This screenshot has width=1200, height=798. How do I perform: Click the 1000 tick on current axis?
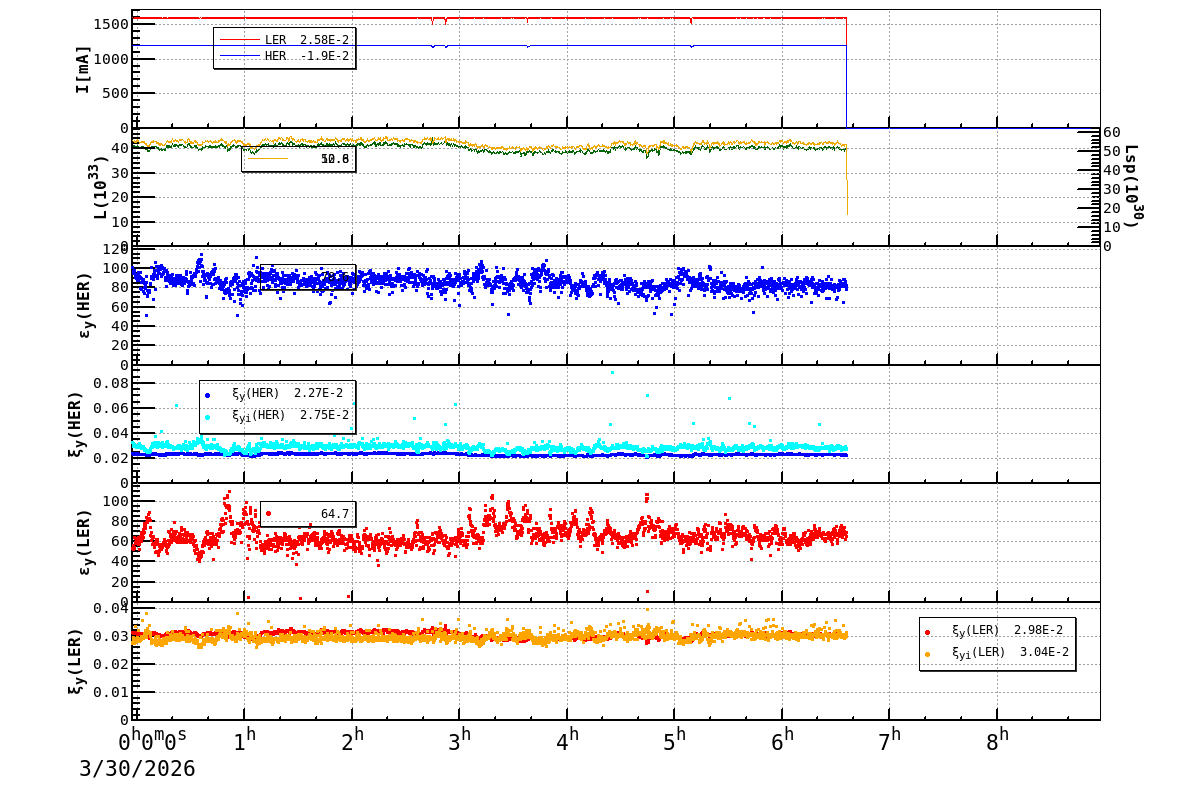(110, 59)
